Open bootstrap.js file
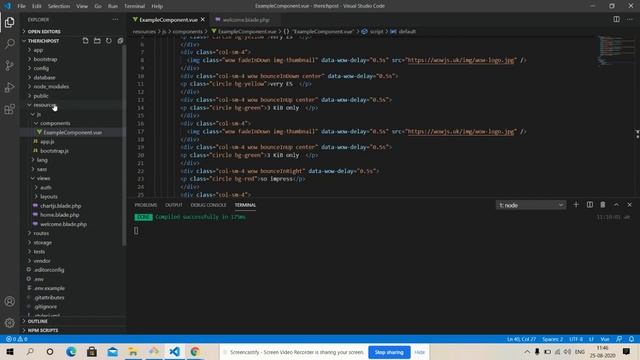Screen dimensions: 640x360 [x=54, y=151]
